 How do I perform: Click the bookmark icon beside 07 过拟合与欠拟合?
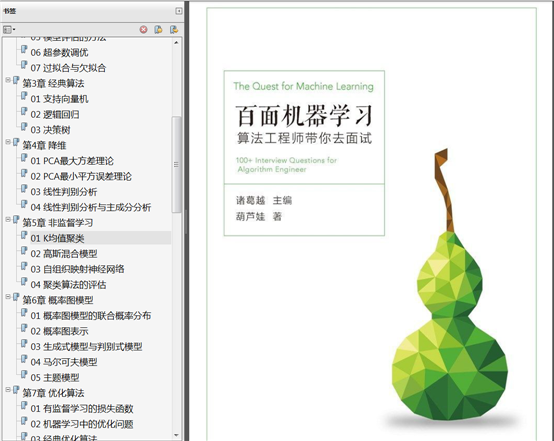coord(24,65)
